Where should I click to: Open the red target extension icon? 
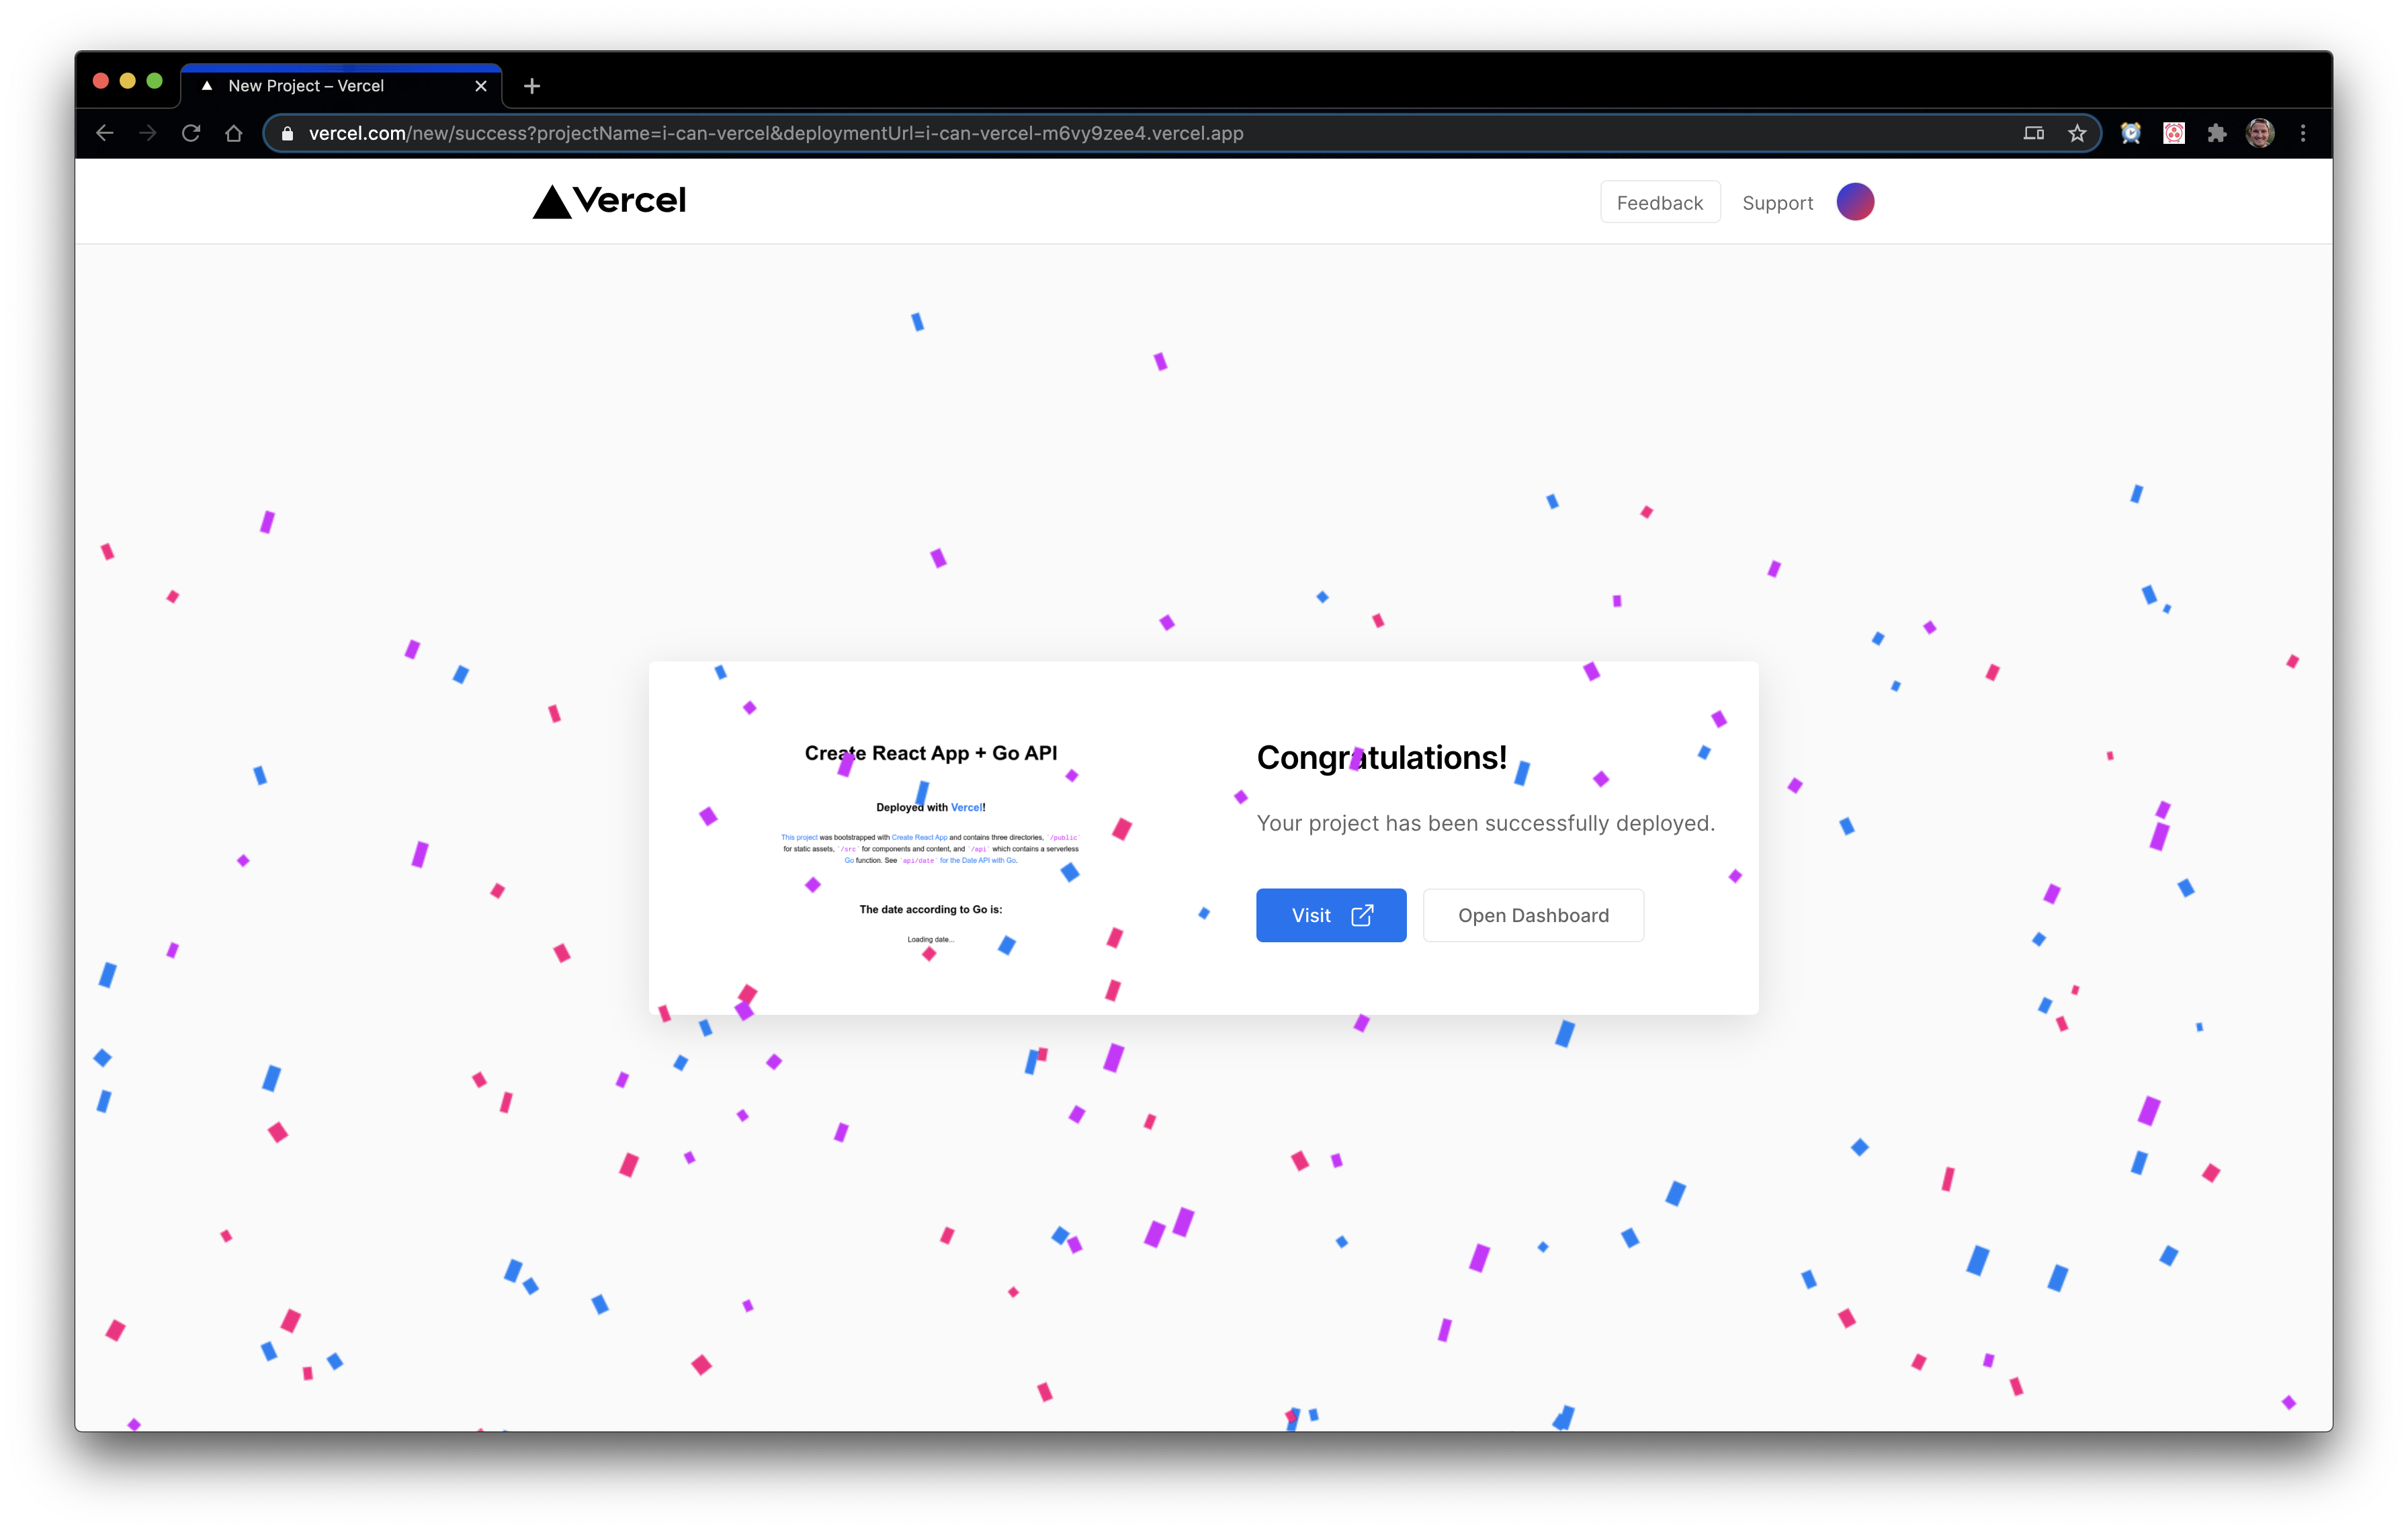coord(2174,133)
